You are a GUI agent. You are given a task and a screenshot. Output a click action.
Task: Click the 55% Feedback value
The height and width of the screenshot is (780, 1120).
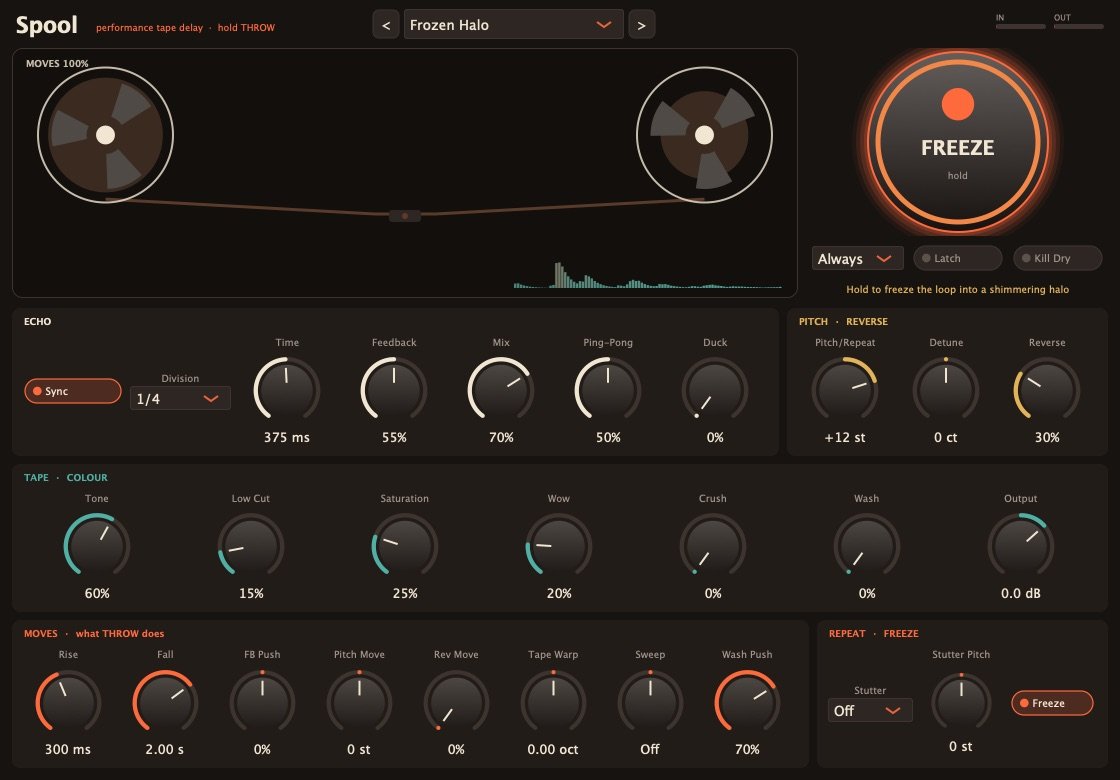pyautogui.click(x=394, y=437)
